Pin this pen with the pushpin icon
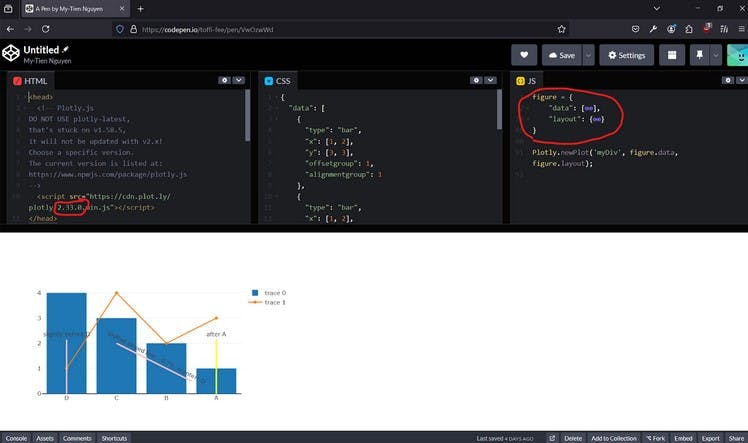 [699, 55]
